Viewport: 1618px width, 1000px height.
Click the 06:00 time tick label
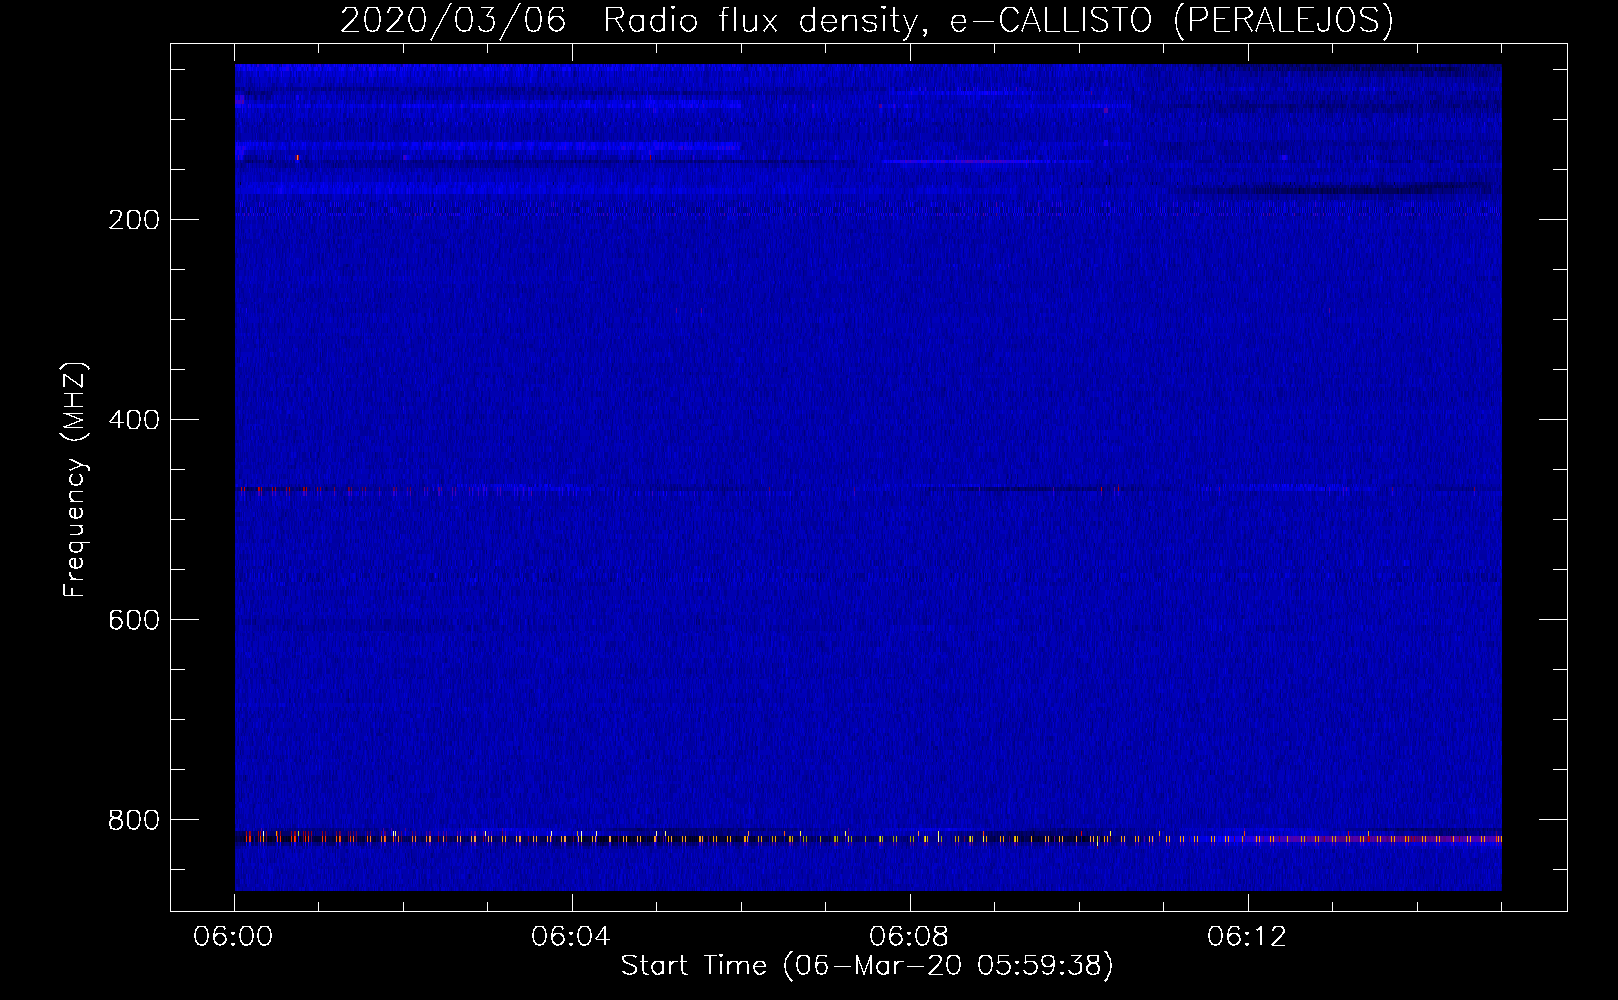click(x=234, y=938)
